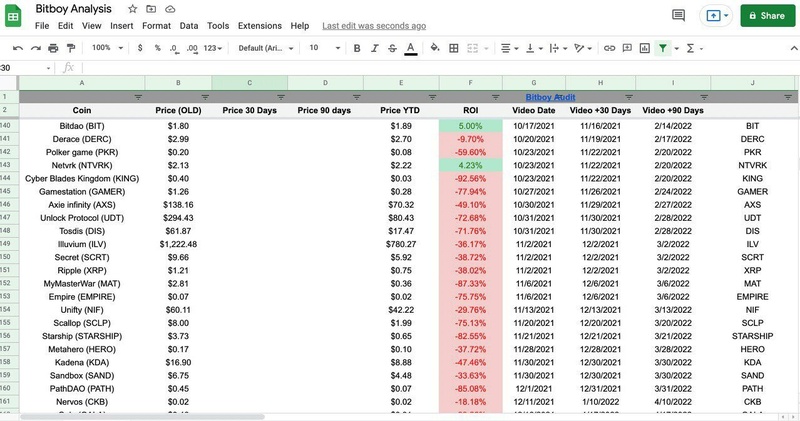This screenshot has width=800, height=421.
Task: Toggle italic formatting
Action: [374, 48]
